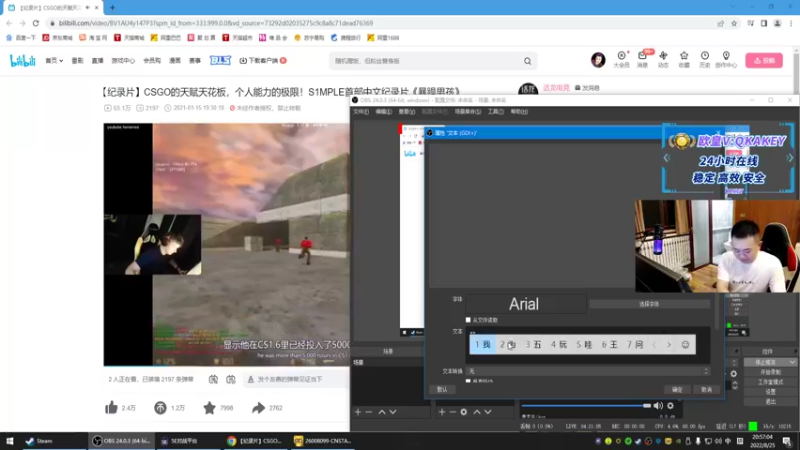Open danmaku settings icon below video
This screenshot has height=450, width=800.
(231, 379)
